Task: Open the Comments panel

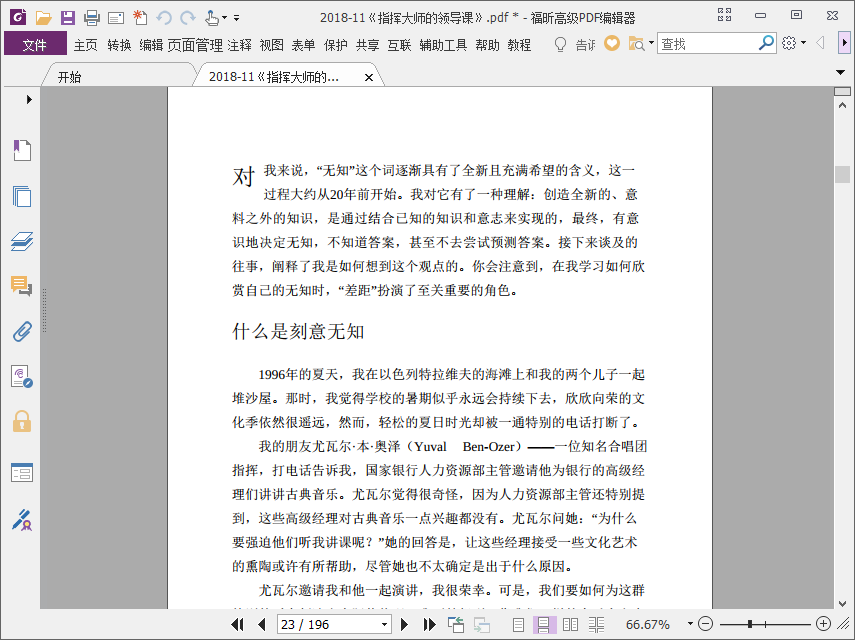Action: click(x=21, y=286)
